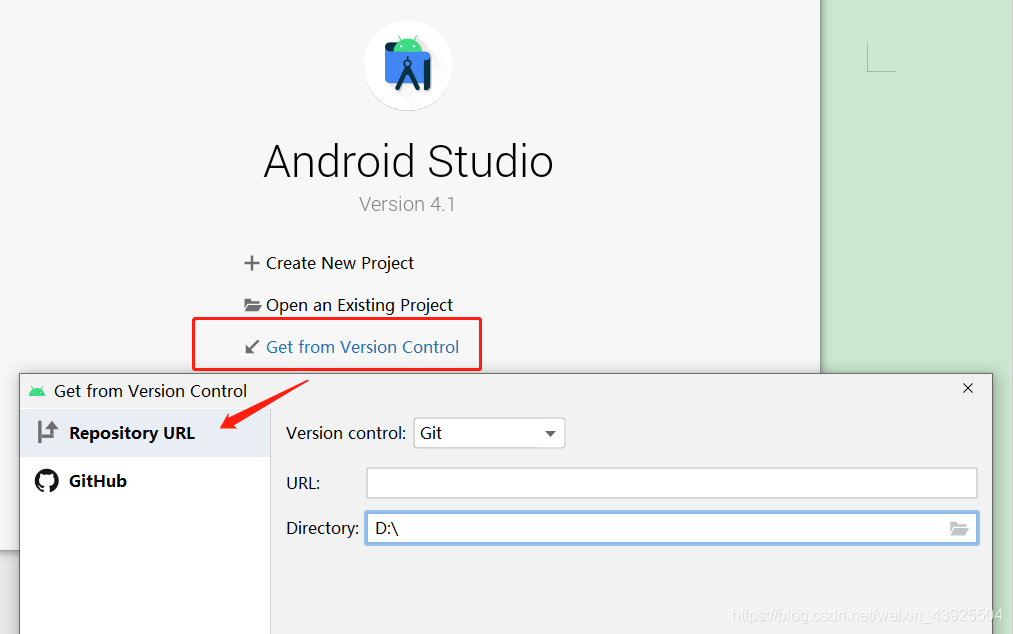
Task: Click the Android Studio title text
Action: click(x=408, y=162)
